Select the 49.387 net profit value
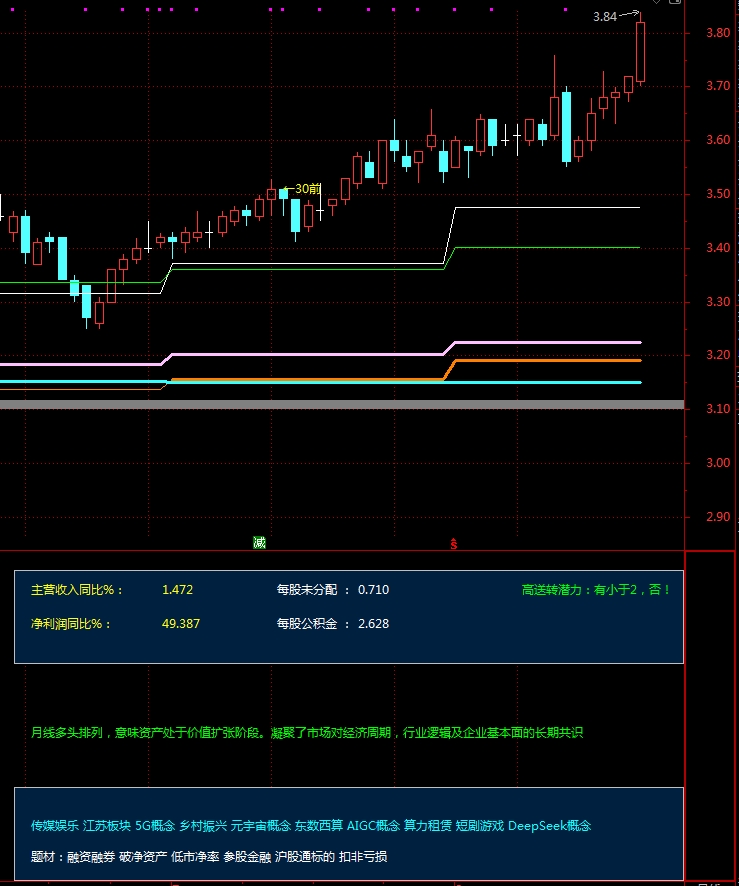 [x=181, y=624]
